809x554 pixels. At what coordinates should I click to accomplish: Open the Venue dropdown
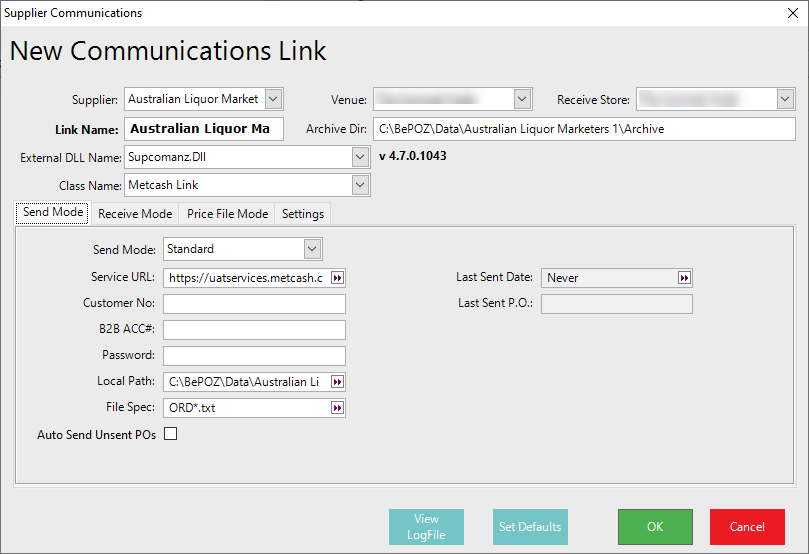[x=522, y=99]
